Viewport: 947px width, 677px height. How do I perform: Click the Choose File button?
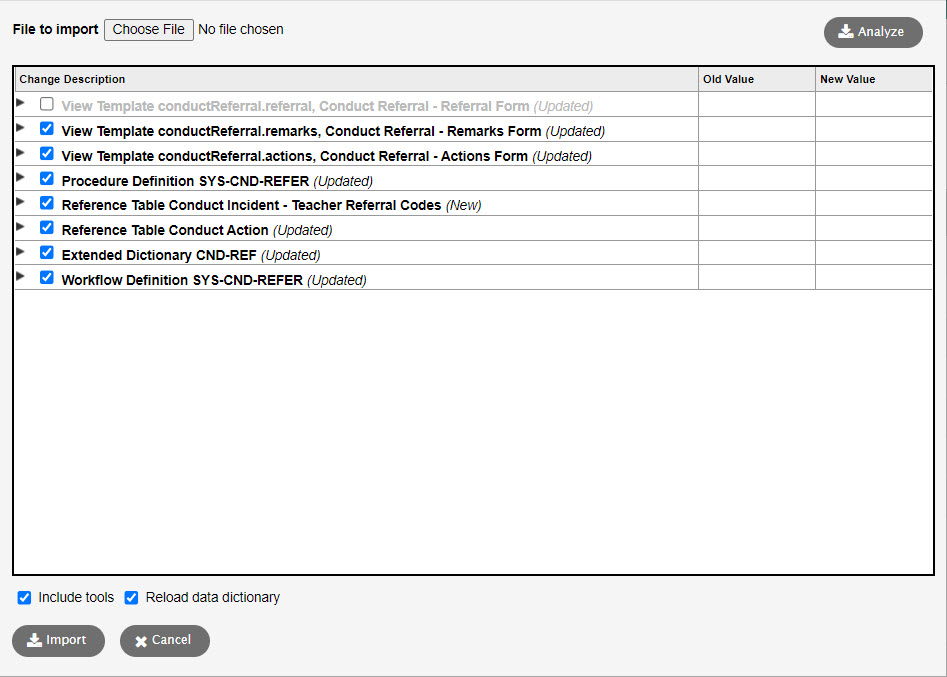pos(148,29)
